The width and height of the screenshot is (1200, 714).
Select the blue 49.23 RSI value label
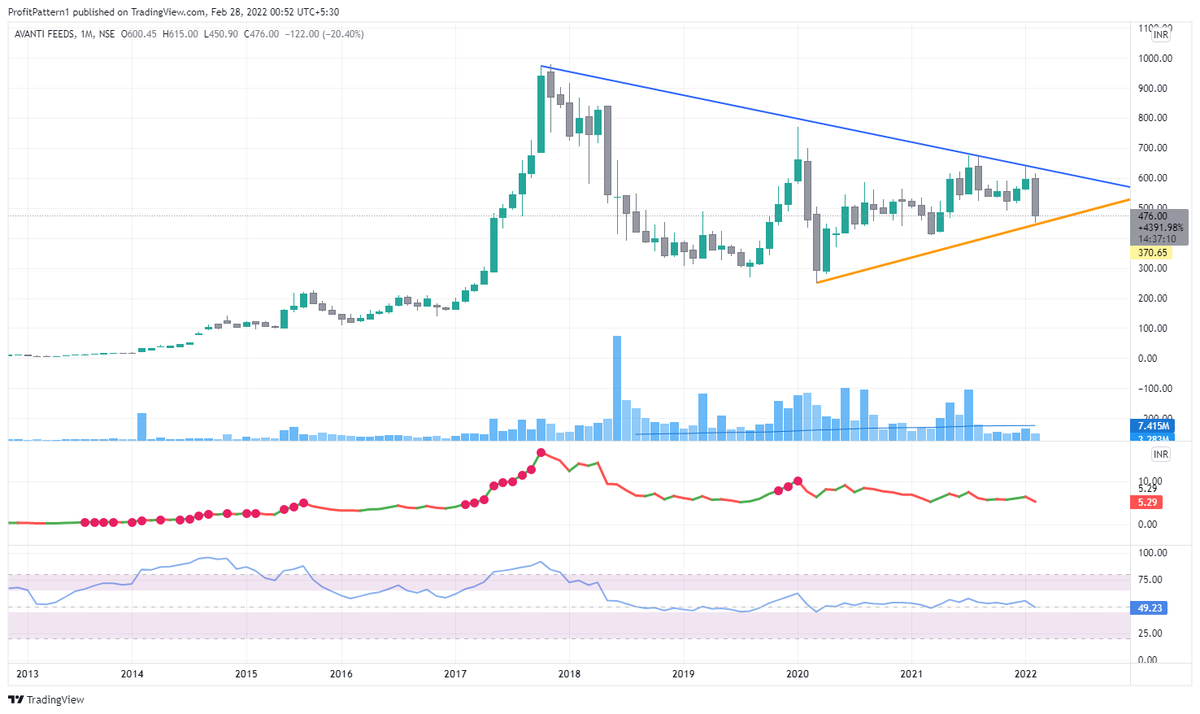tap(1147, 607)
